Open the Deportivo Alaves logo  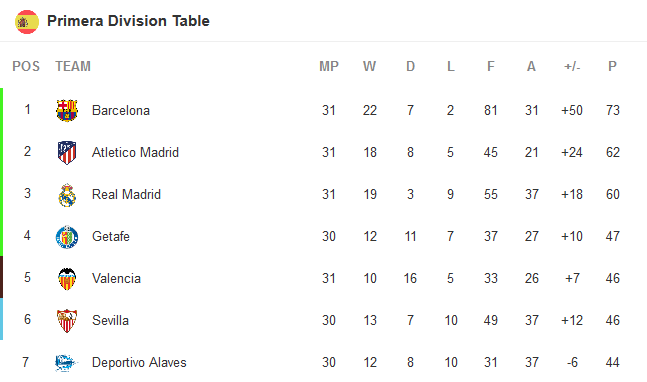[66, 363]
